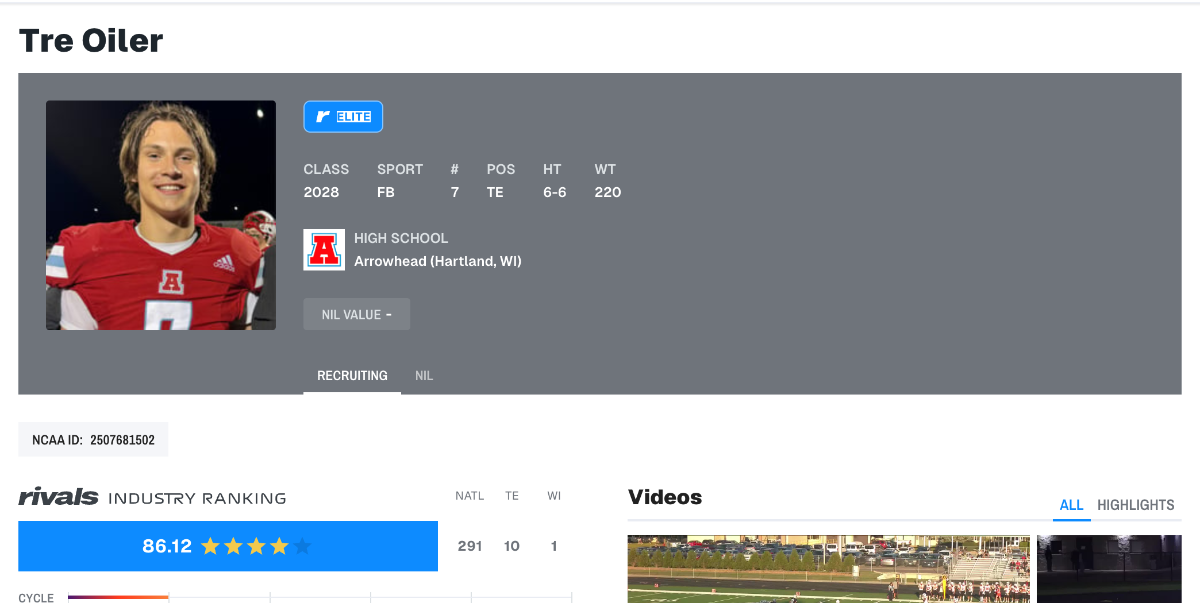Click the Cycle ranking timeline bar
This screenshot has width=1200, height=603.
tap(320, 598)
